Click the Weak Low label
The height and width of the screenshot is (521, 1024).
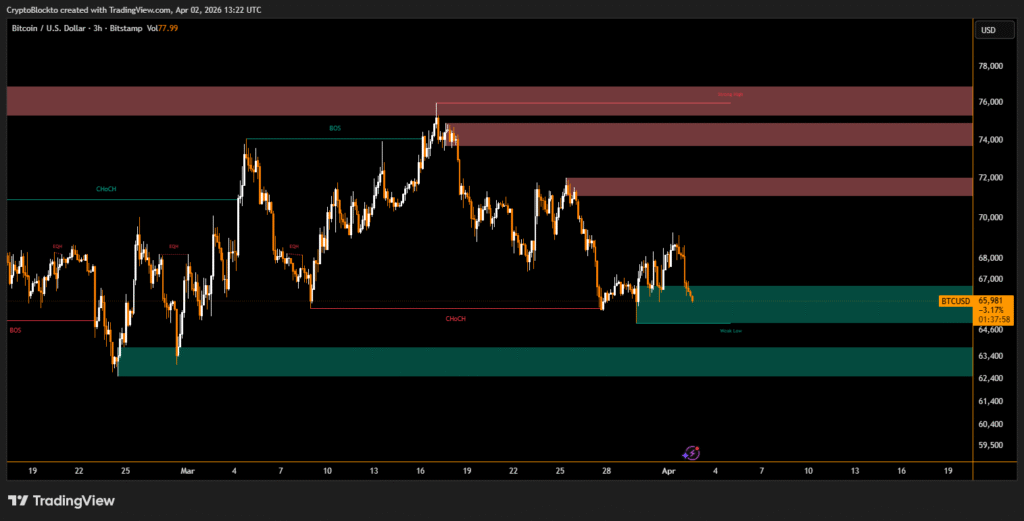click(x=730, y=330)
